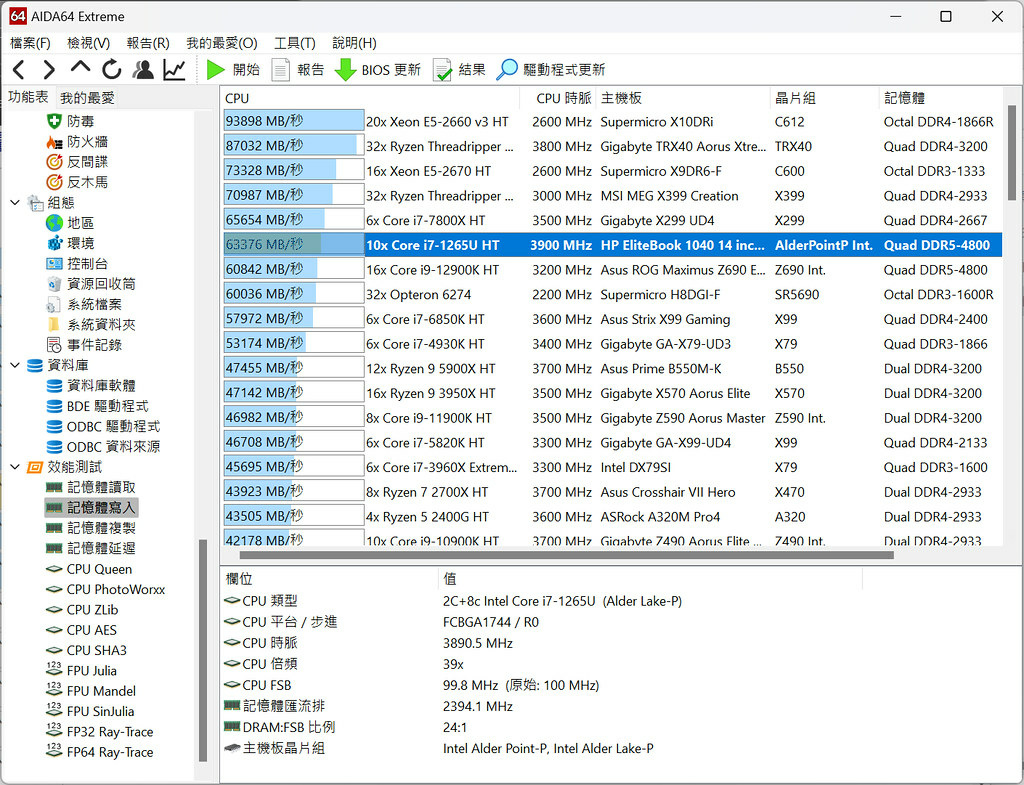Open the user profile toolbar icon

coord(143,69)
